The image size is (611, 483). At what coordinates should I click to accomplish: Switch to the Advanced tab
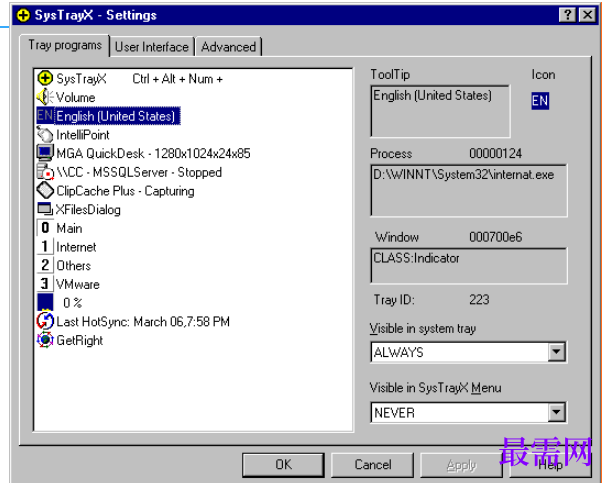[228, 47]
